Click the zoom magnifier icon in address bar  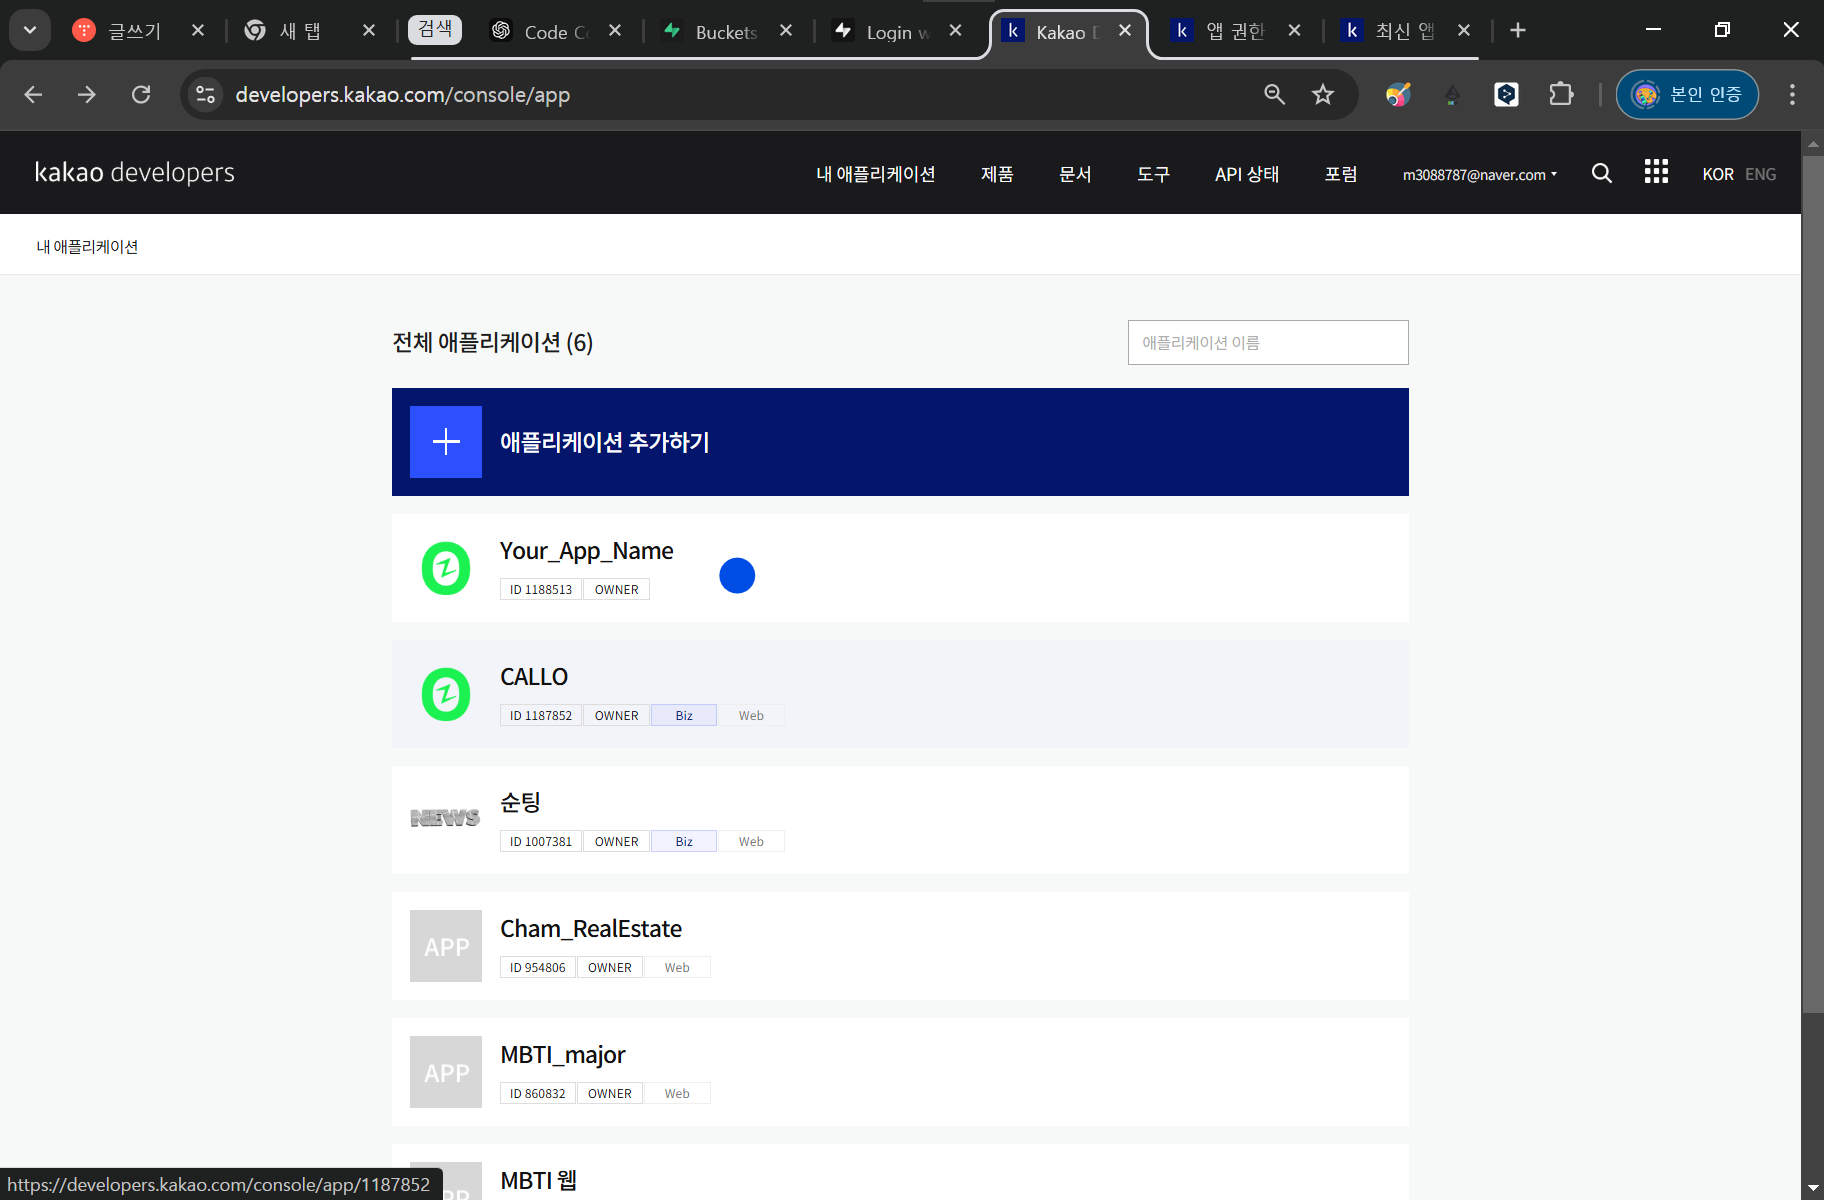pos(1274,94)
